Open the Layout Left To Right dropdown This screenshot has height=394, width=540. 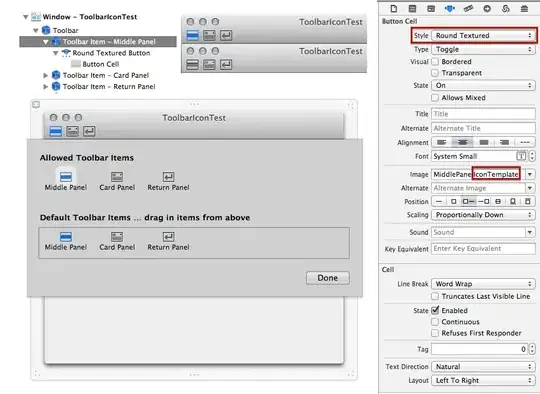tap(483, 380)
